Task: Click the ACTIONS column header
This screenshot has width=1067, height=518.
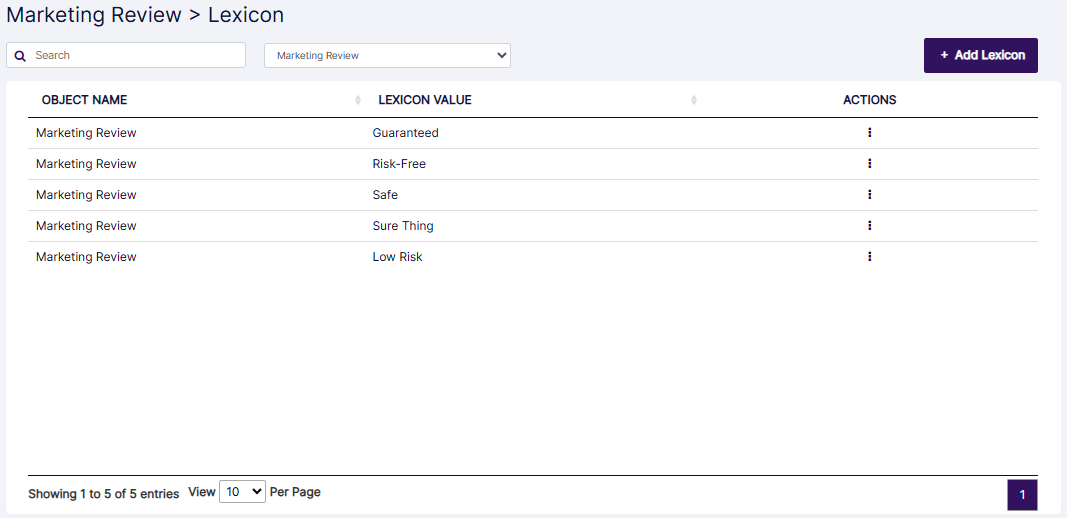Action: tap(869, 100)
